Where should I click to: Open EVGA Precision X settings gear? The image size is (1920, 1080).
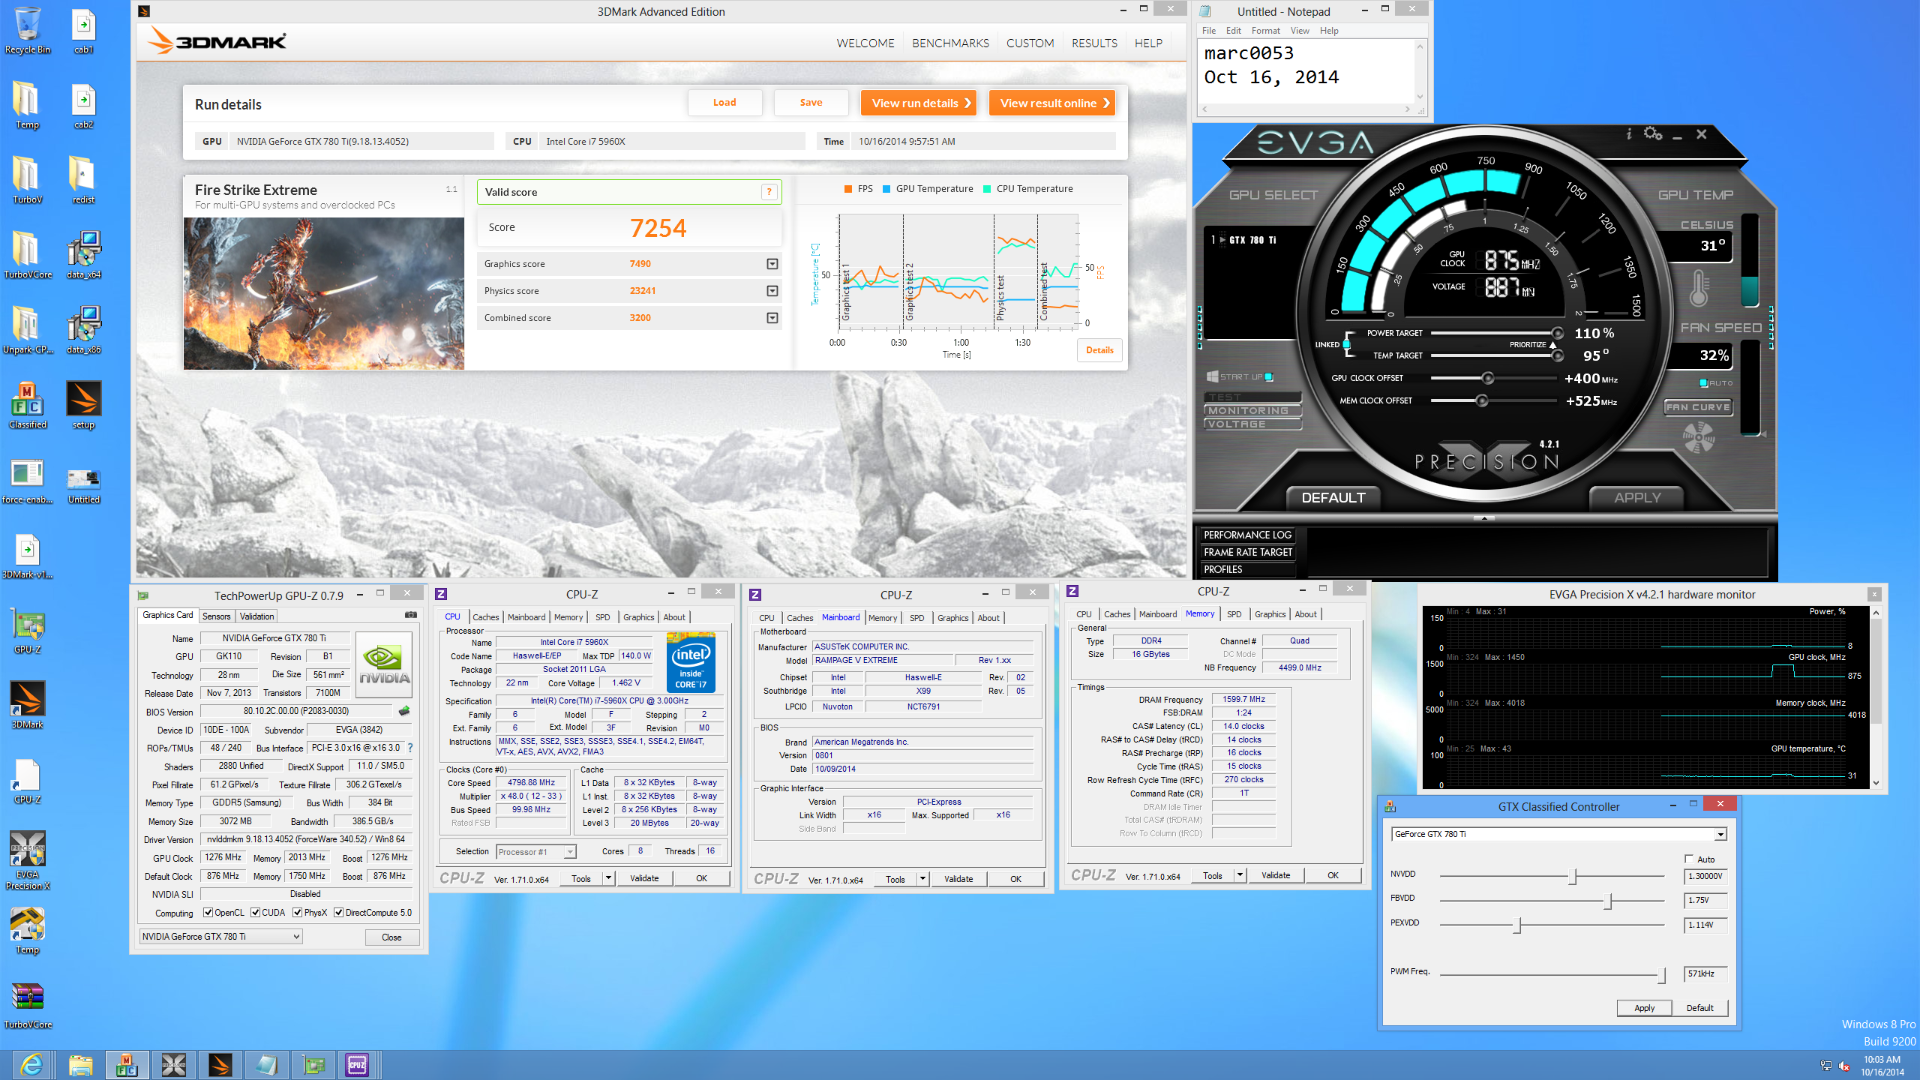click(x=1653, y=133)
